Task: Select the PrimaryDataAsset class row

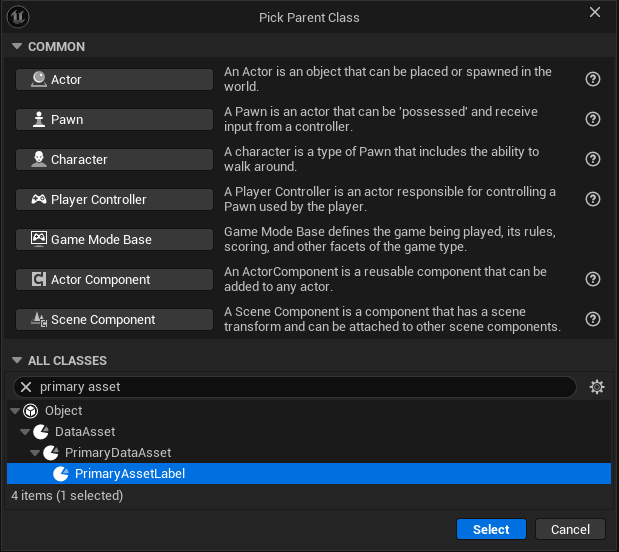Action: coord(309,453)
